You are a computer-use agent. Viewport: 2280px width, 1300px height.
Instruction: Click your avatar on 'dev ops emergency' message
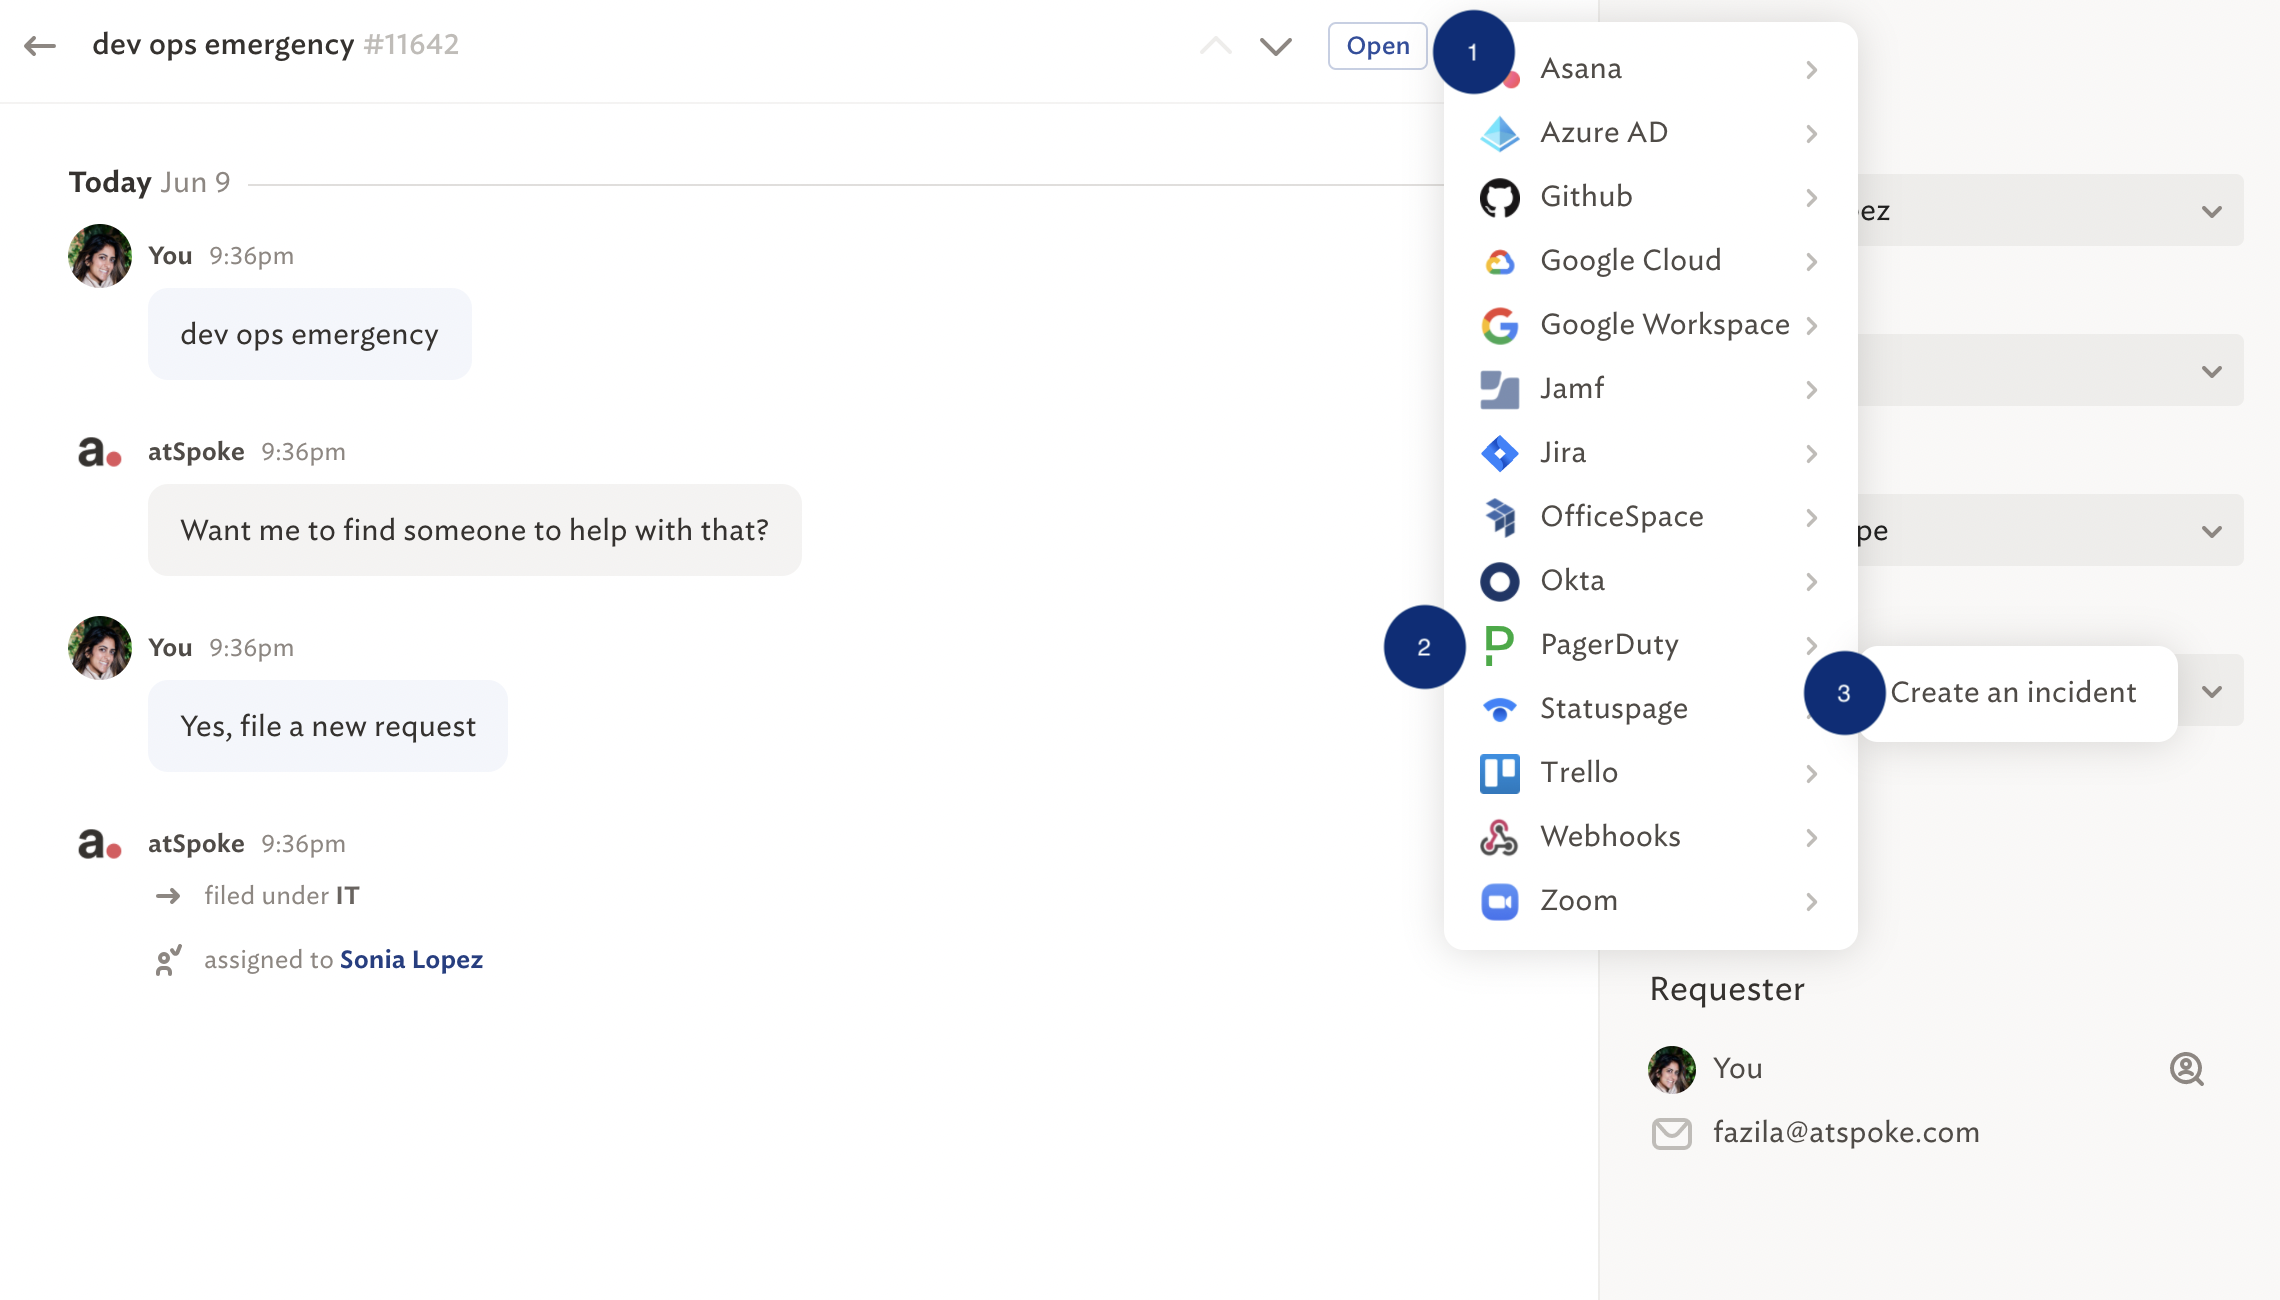100,256
